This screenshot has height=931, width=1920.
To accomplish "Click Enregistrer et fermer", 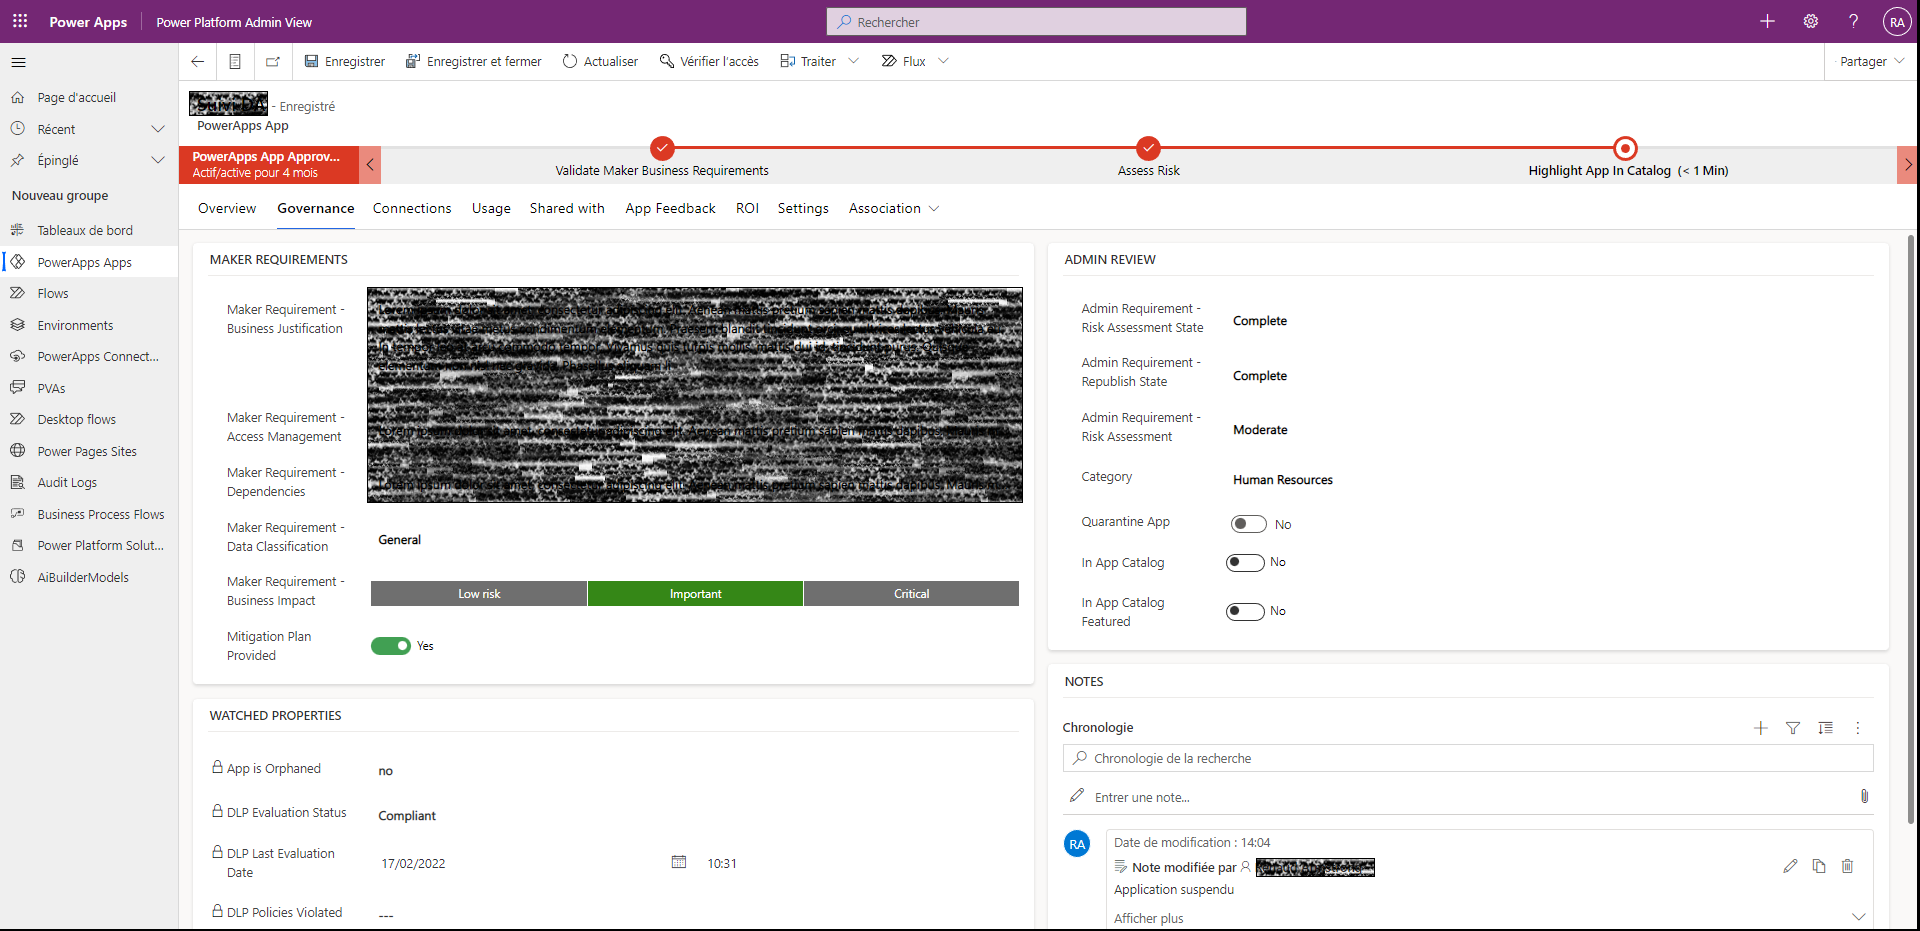I will click(473, 61).
